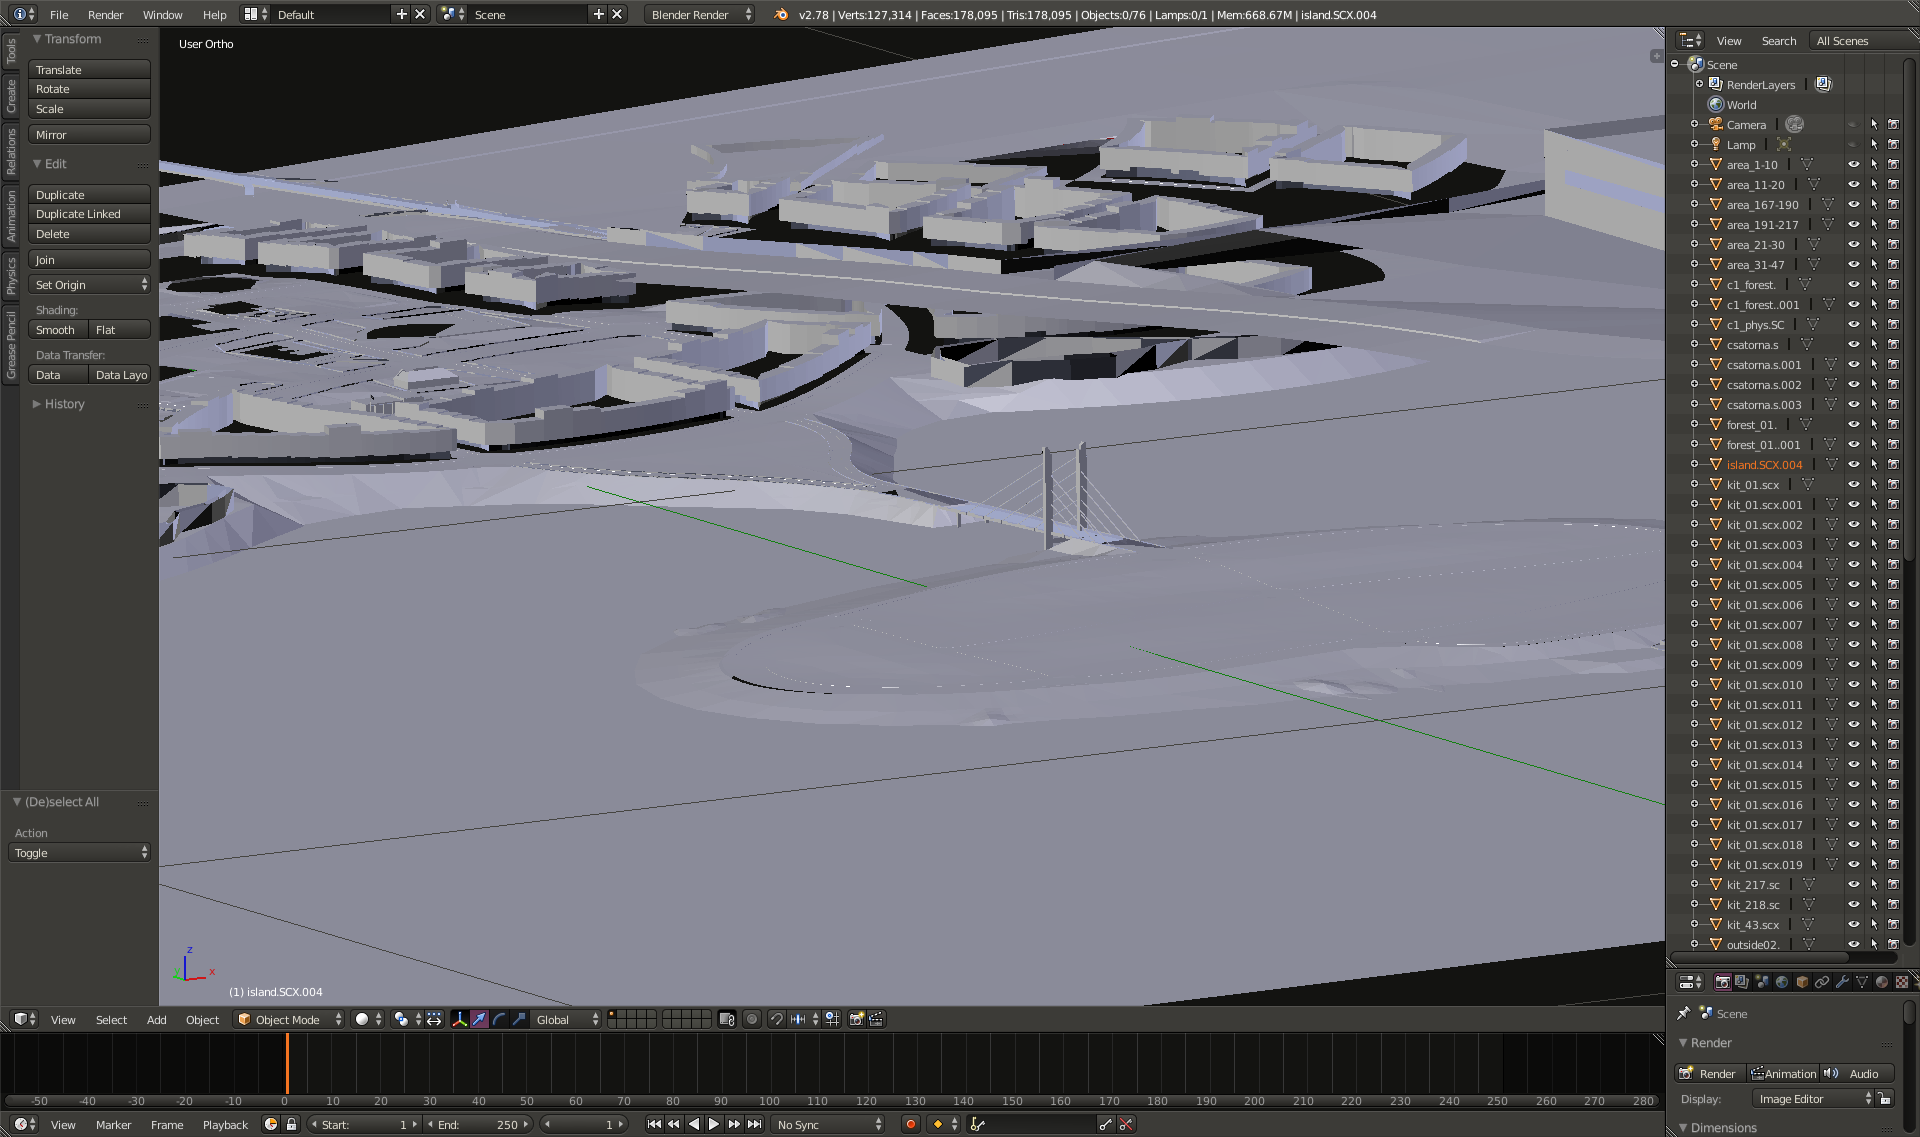Pin the Scene properties context
This screenshot has height=1137, width=1920.
click(1684, 1013)
